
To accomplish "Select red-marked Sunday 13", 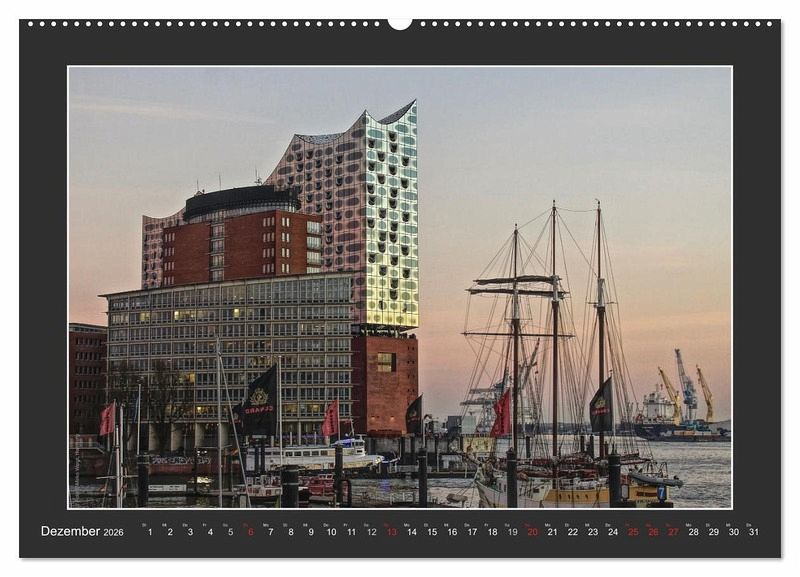I will pos(391,532).
